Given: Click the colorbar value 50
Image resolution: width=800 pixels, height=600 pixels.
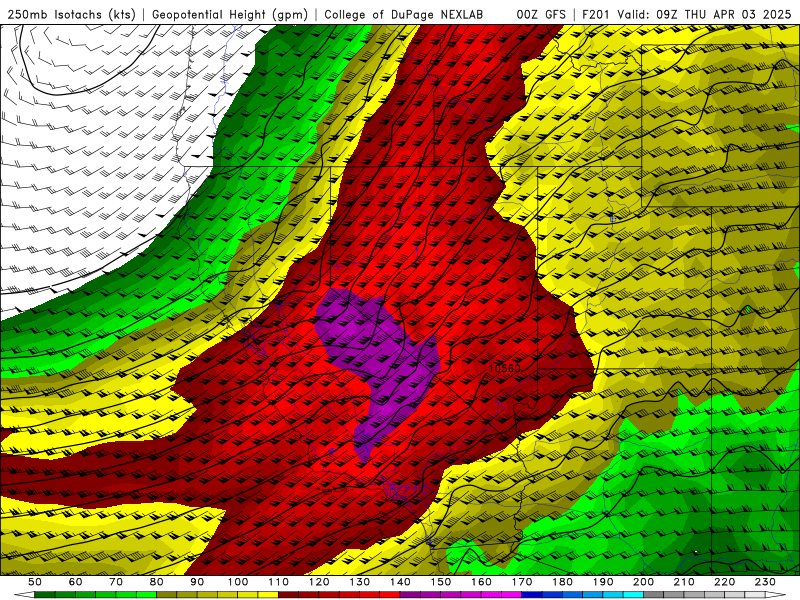Looking at the screenshot, I should point(35,582).
